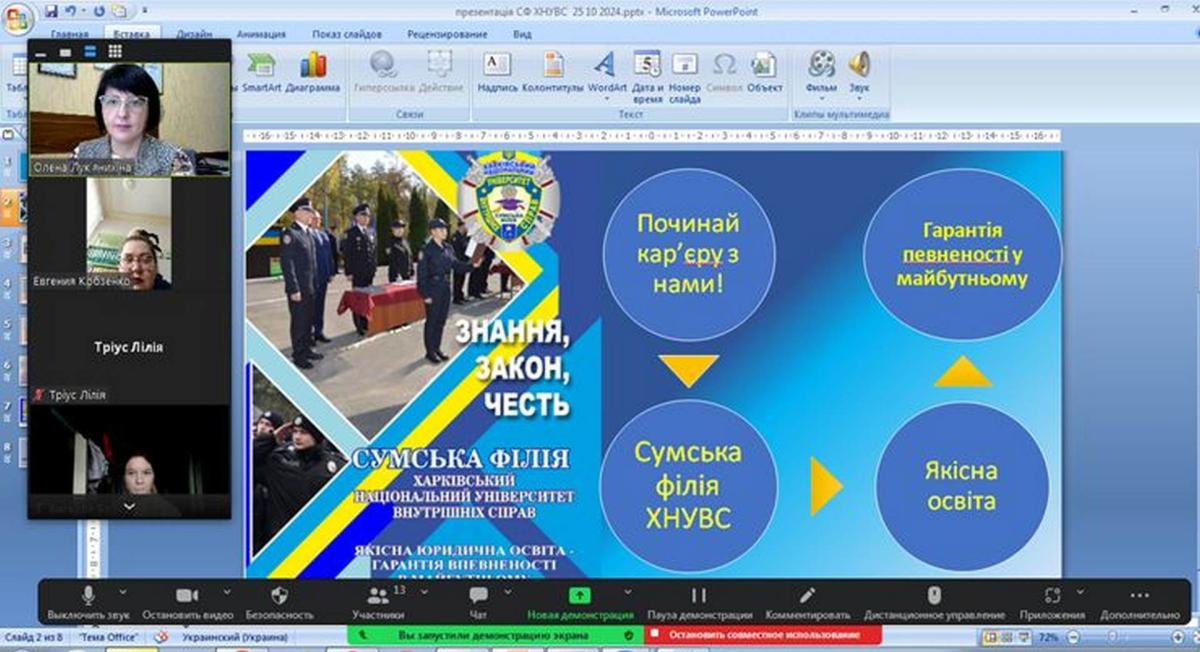Switch to normal view in status bar
Viewport: 1200px width, 652px height.
tap(991, 637)
